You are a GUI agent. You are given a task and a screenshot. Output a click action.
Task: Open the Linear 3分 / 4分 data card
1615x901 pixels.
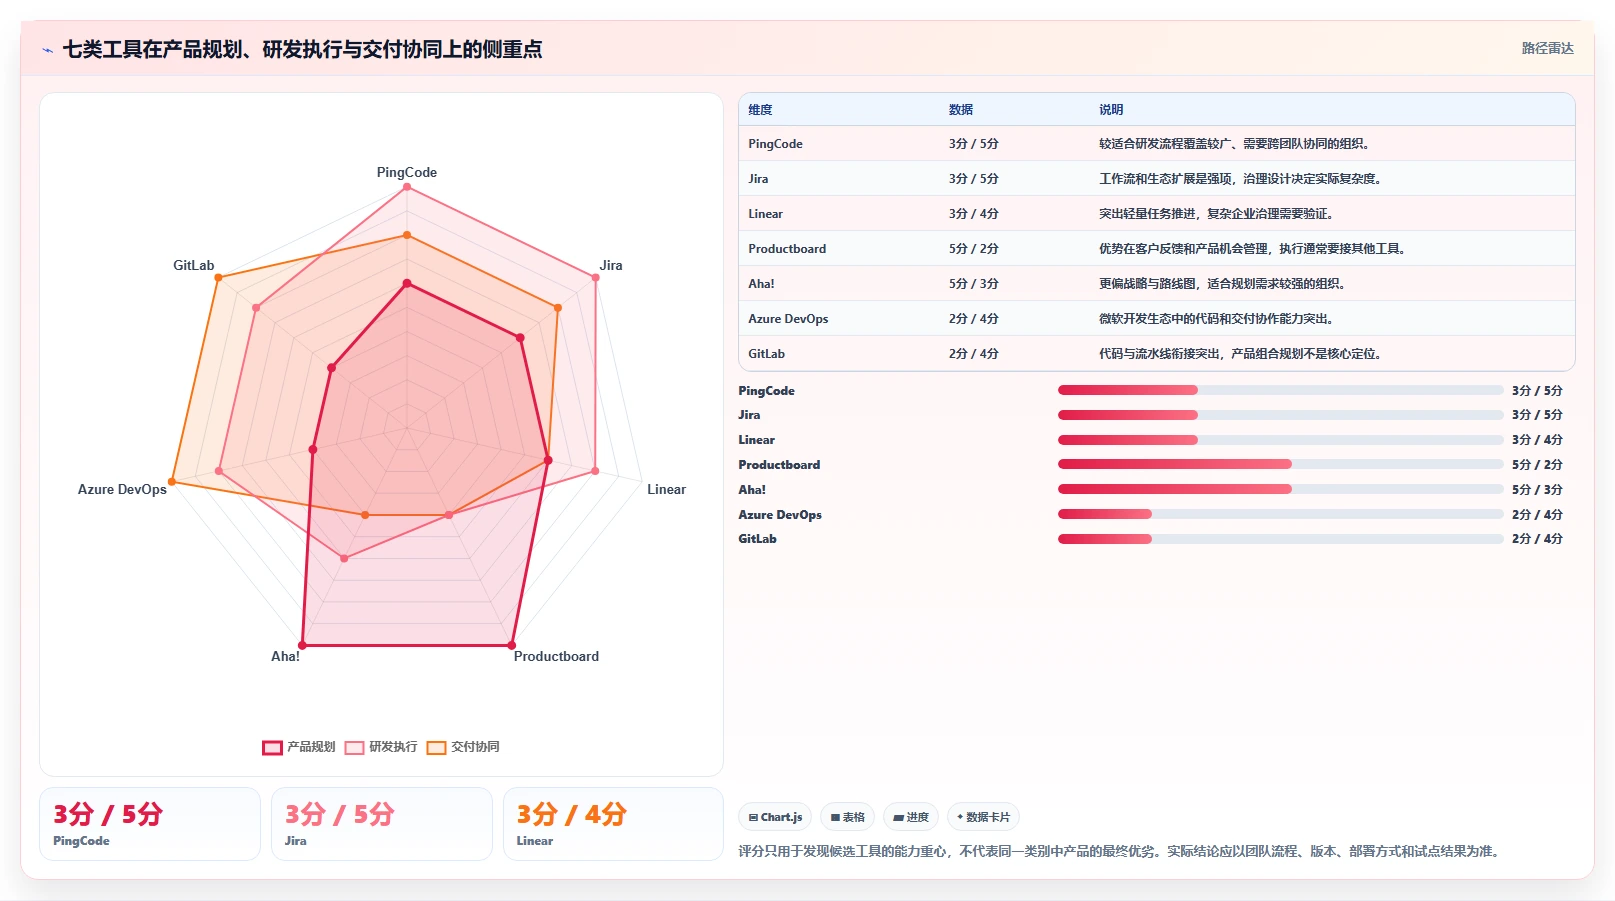coord(613,824)
